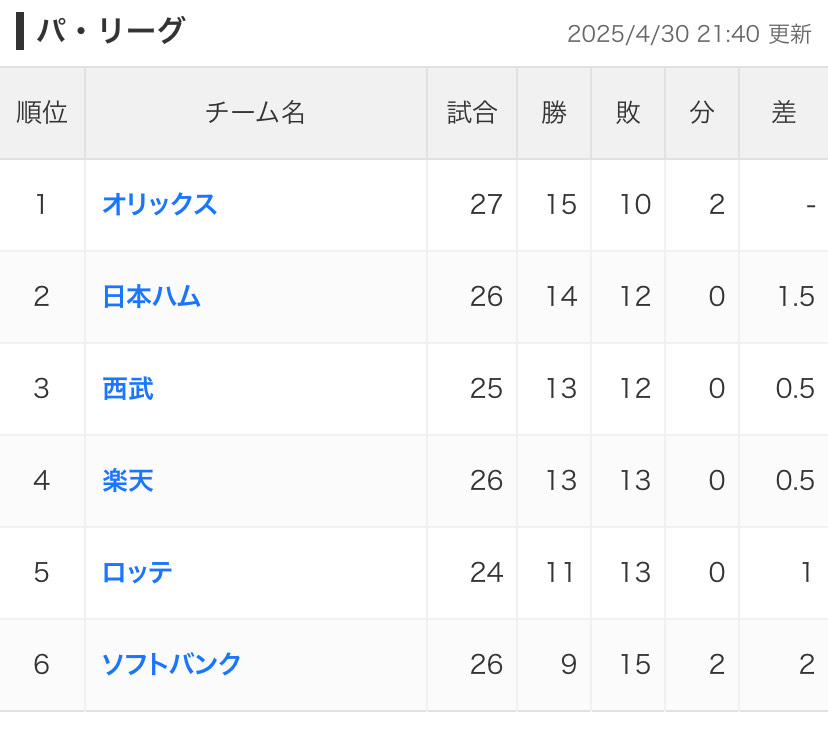Click 日本ハム's games-behind value 1.5

tap(795, 297)
